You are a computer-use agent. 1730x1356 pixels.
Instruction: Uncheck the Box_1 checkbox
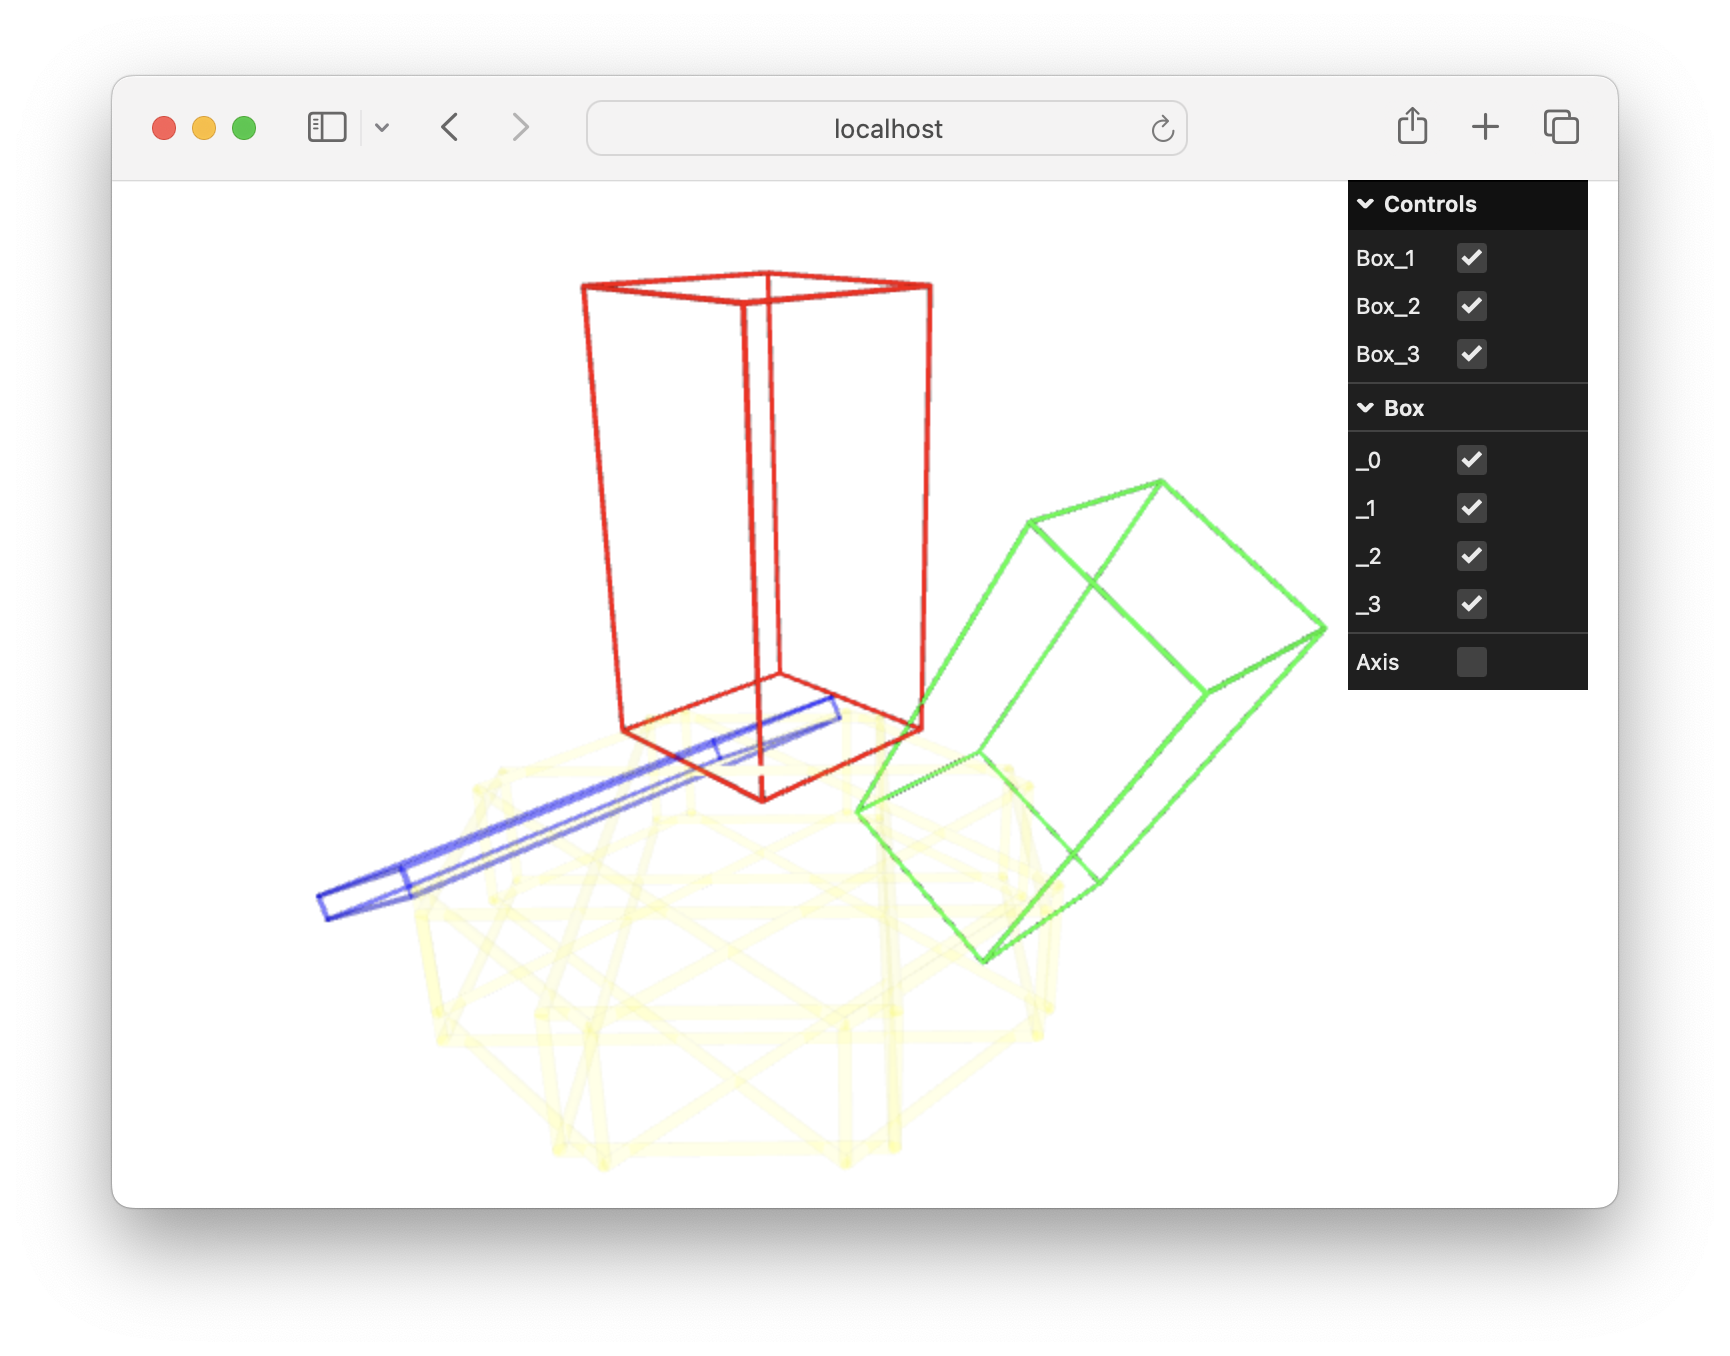(x=1472, y=258)
